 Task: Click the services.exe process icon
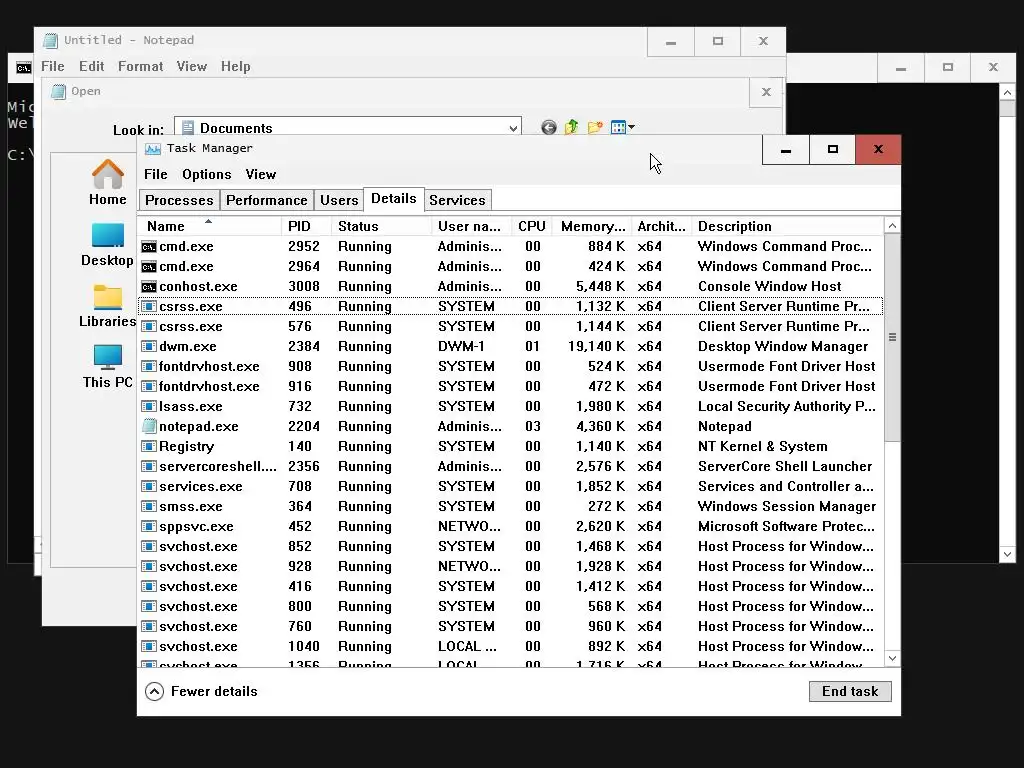pos(149,487)
